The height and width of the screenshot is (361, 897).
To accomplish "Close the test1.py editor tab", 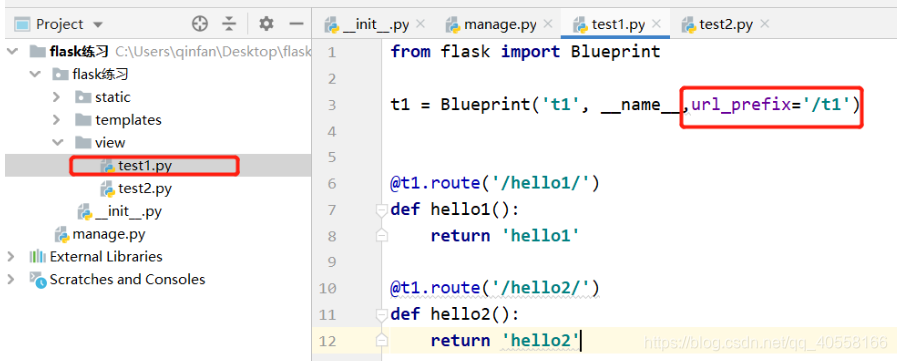I will [657, 24].
